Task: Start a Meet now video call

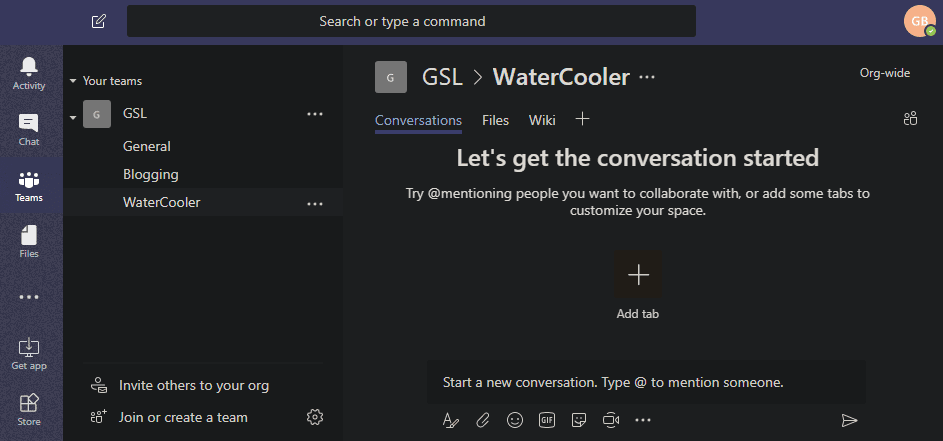Action: pos(611,420)
